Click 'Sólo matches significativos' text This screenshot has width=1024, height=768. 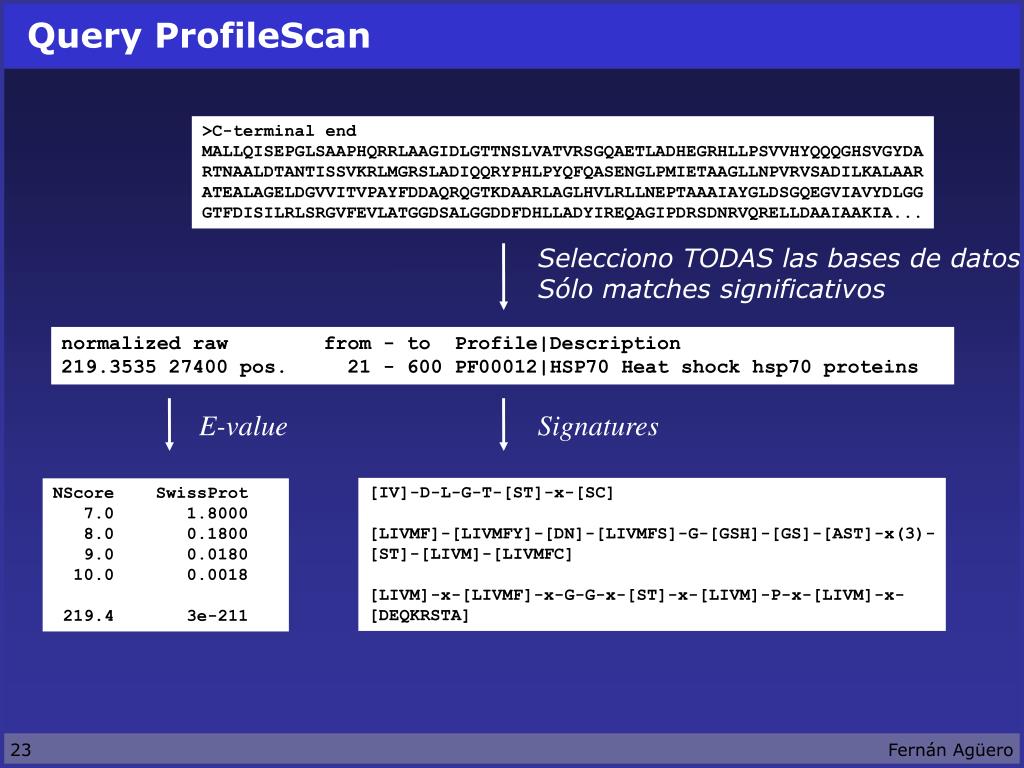tap(711, 289)
